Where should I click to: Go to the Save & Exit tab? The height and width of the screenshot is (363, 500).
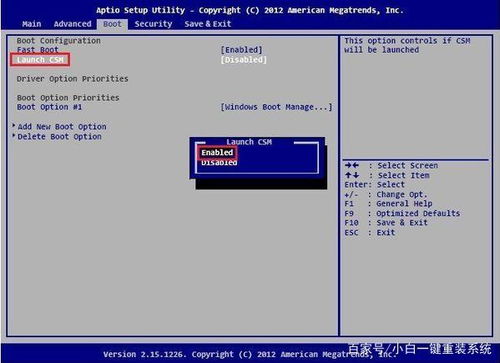[208, 24]
